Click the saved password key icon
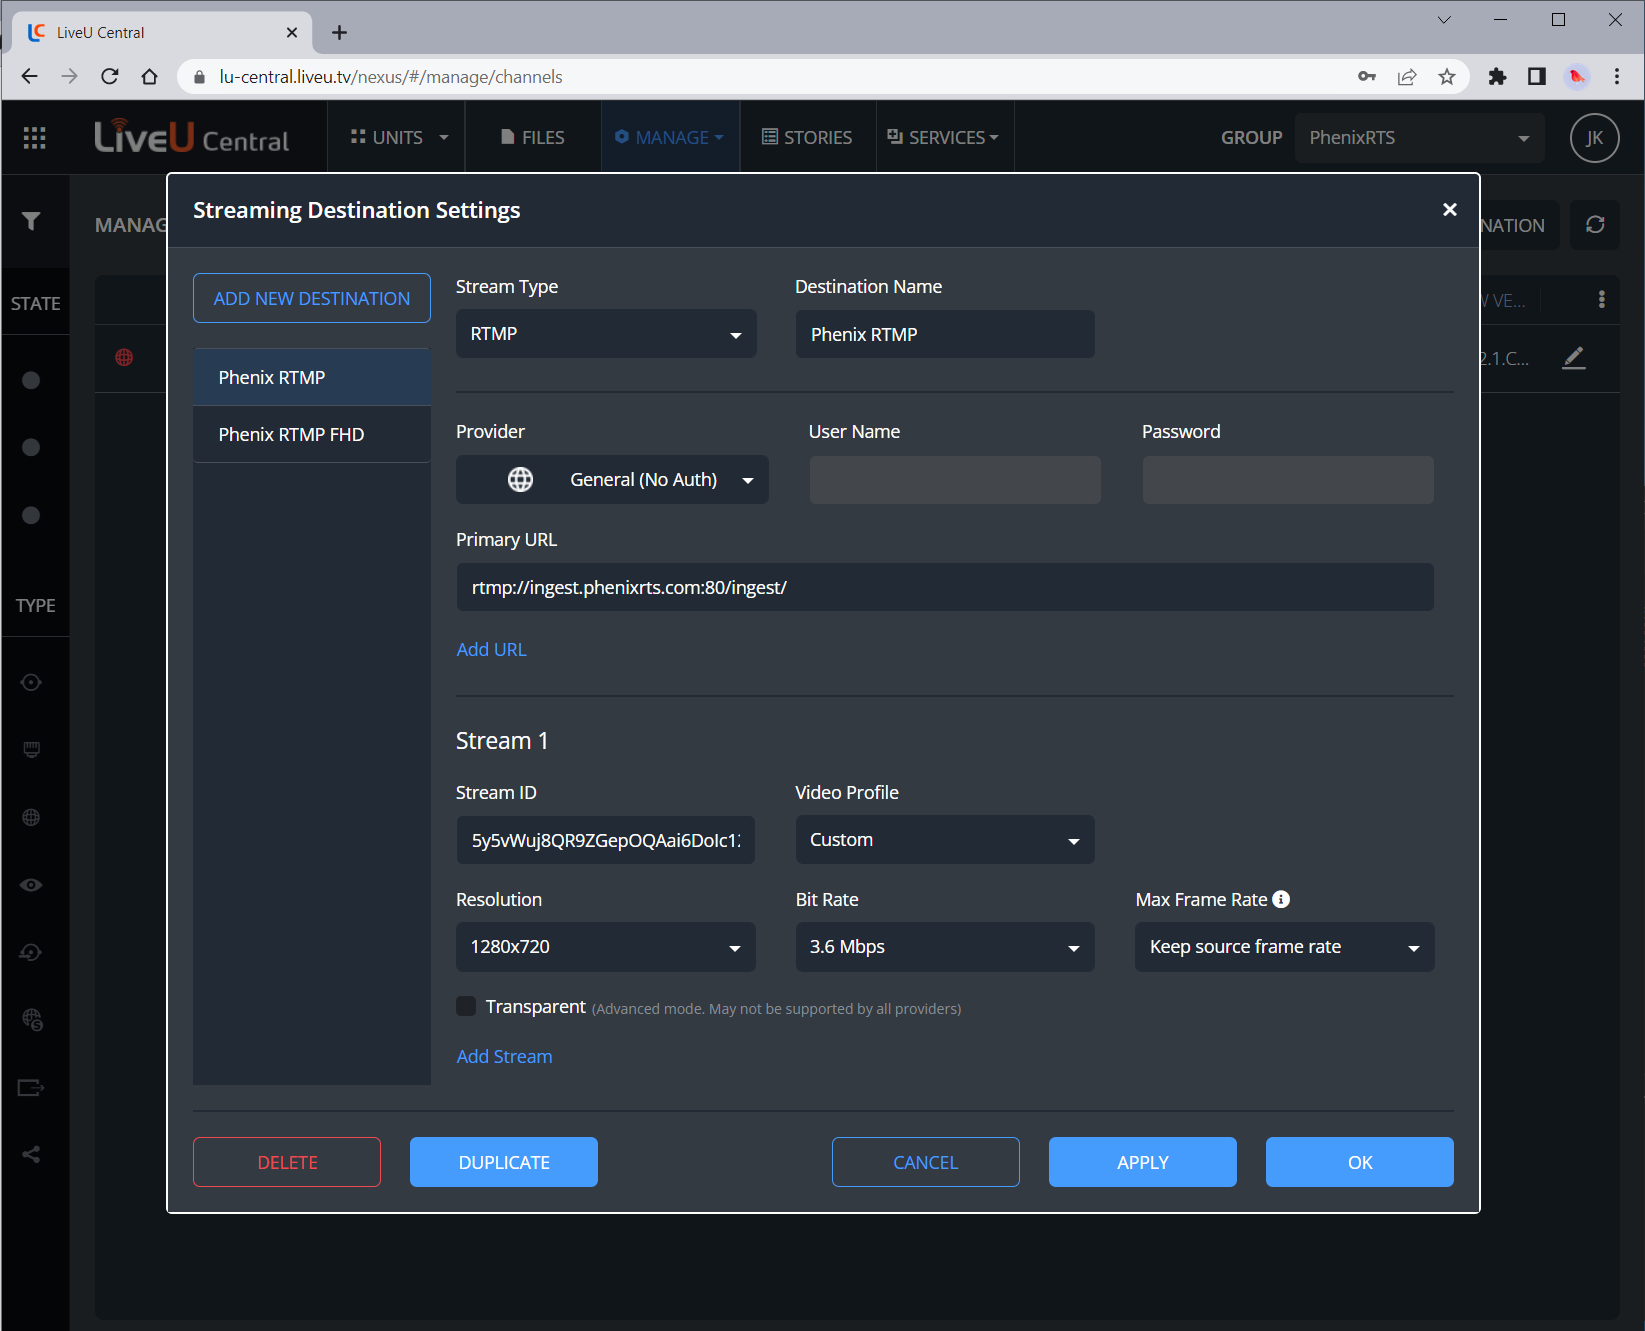This screenshot has width=1645, height=1331. [1367, 76]
